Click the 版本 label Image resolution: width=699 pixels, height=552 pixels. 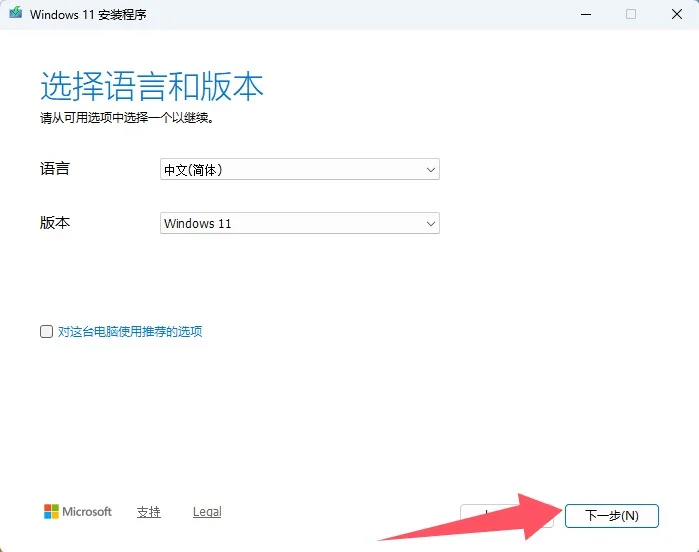55,222
